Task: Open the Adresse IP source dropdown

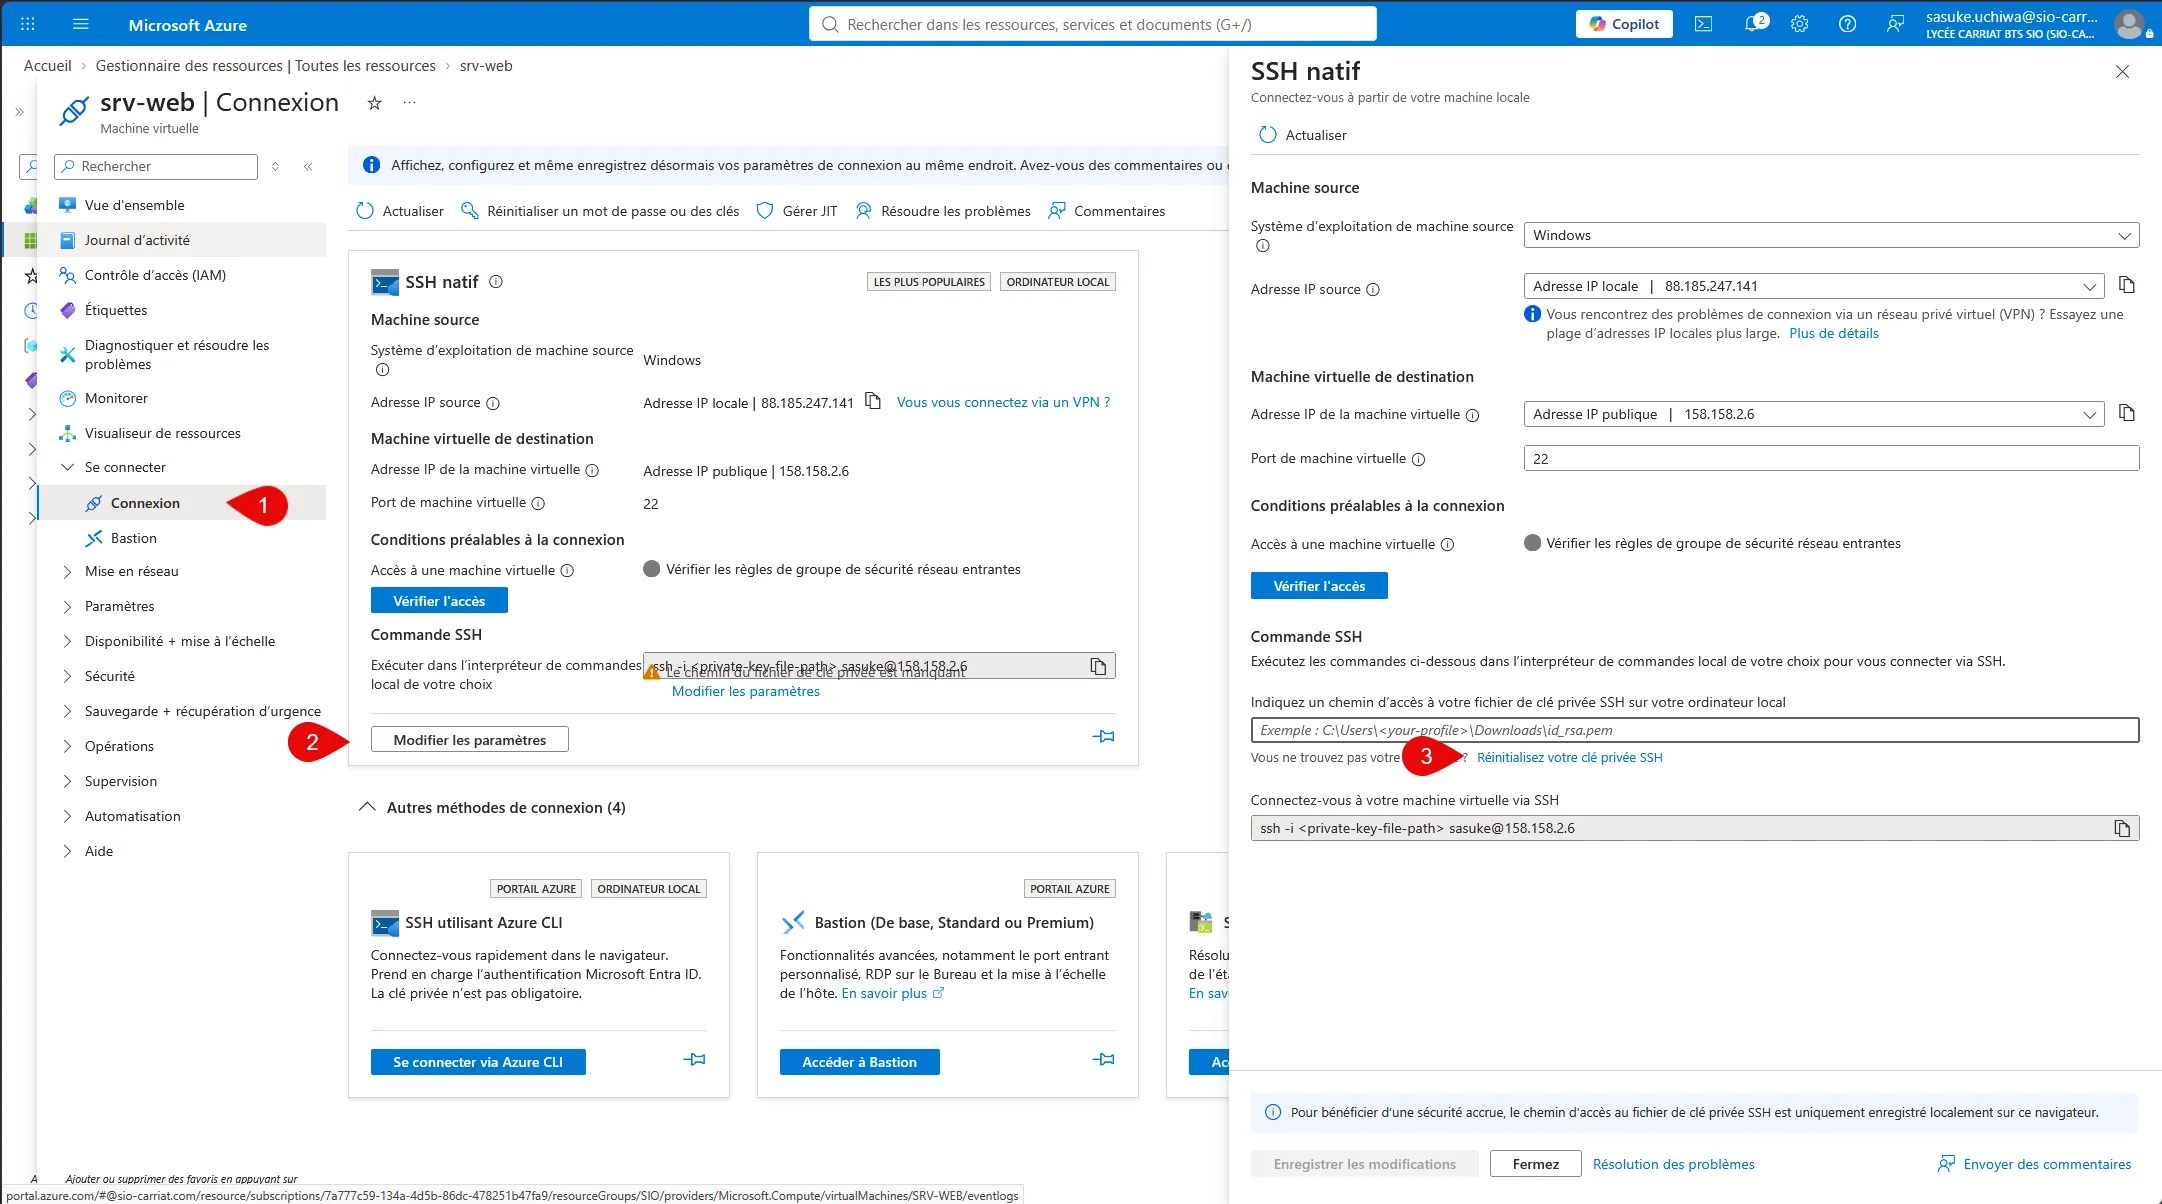Action: [1814, 286]
